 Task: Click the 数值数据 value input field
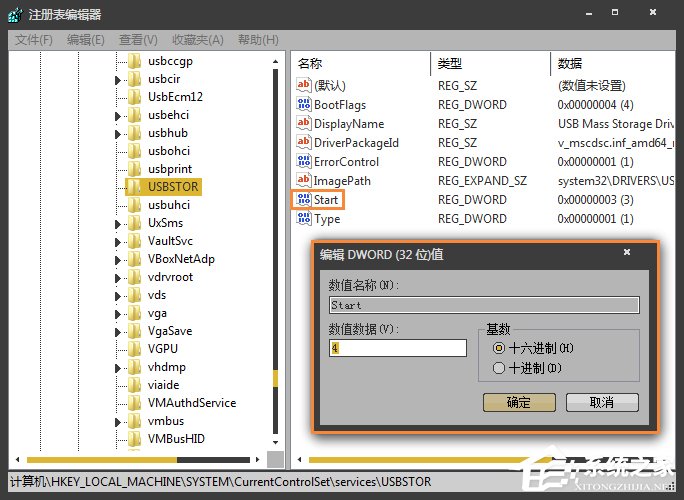click(398, 348)
